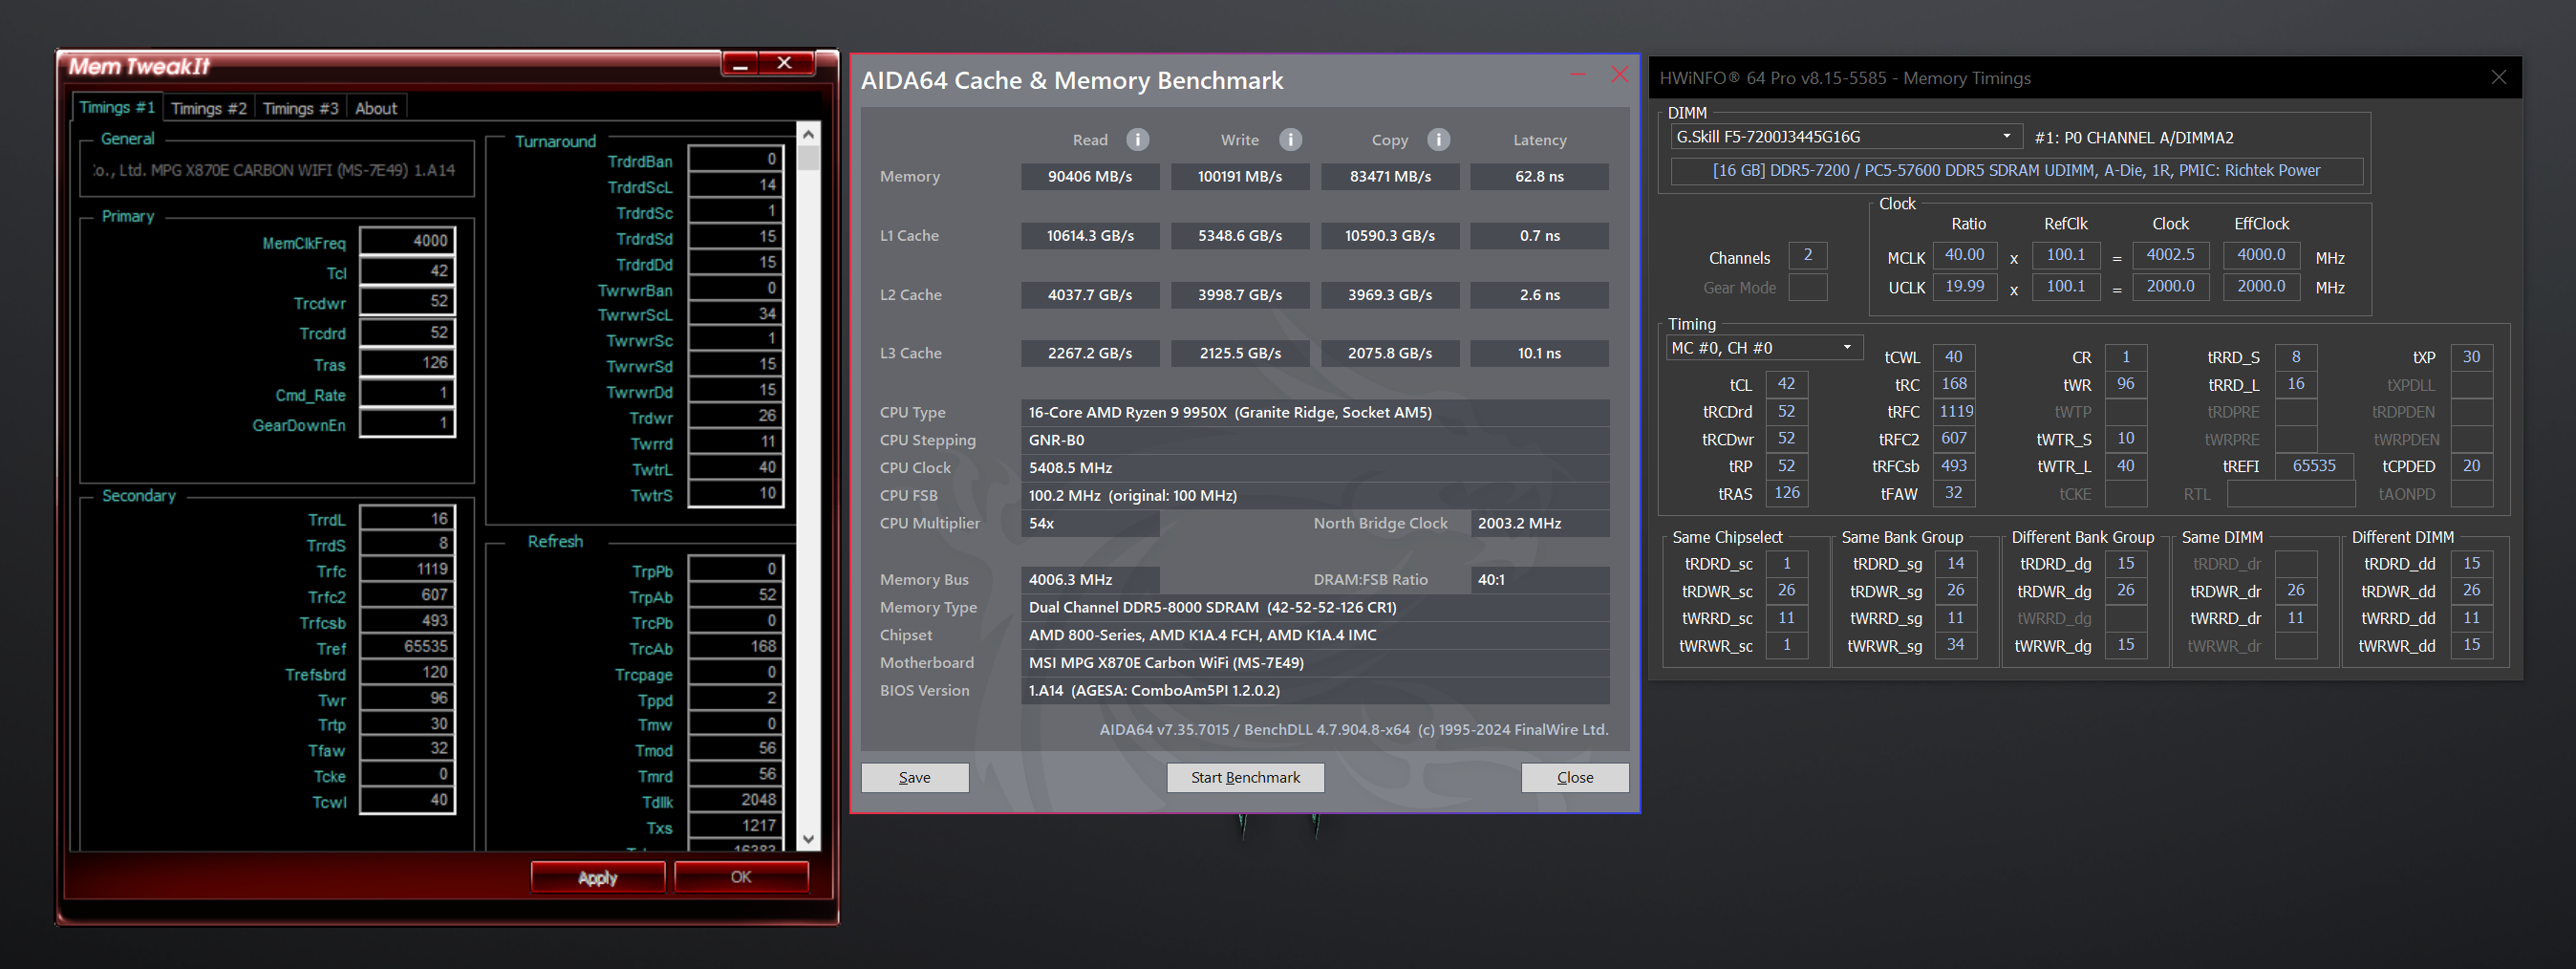2576x969 pixels.
Task: Click the Tcl value field
Action: [x=407, y=271]
